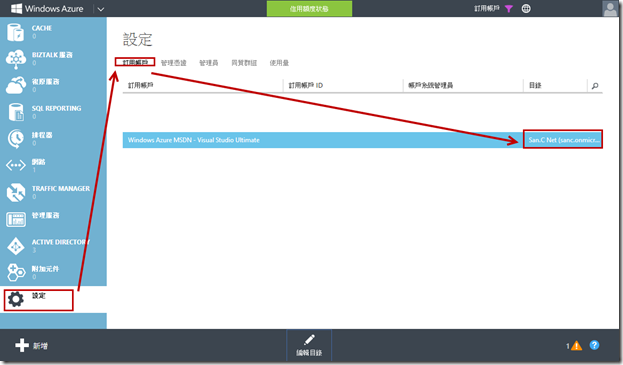The height and width of the screenshot is (365, 623).
Task: Open 網路 (Networks) in the sidebar
Action: [x=53, y=166]
